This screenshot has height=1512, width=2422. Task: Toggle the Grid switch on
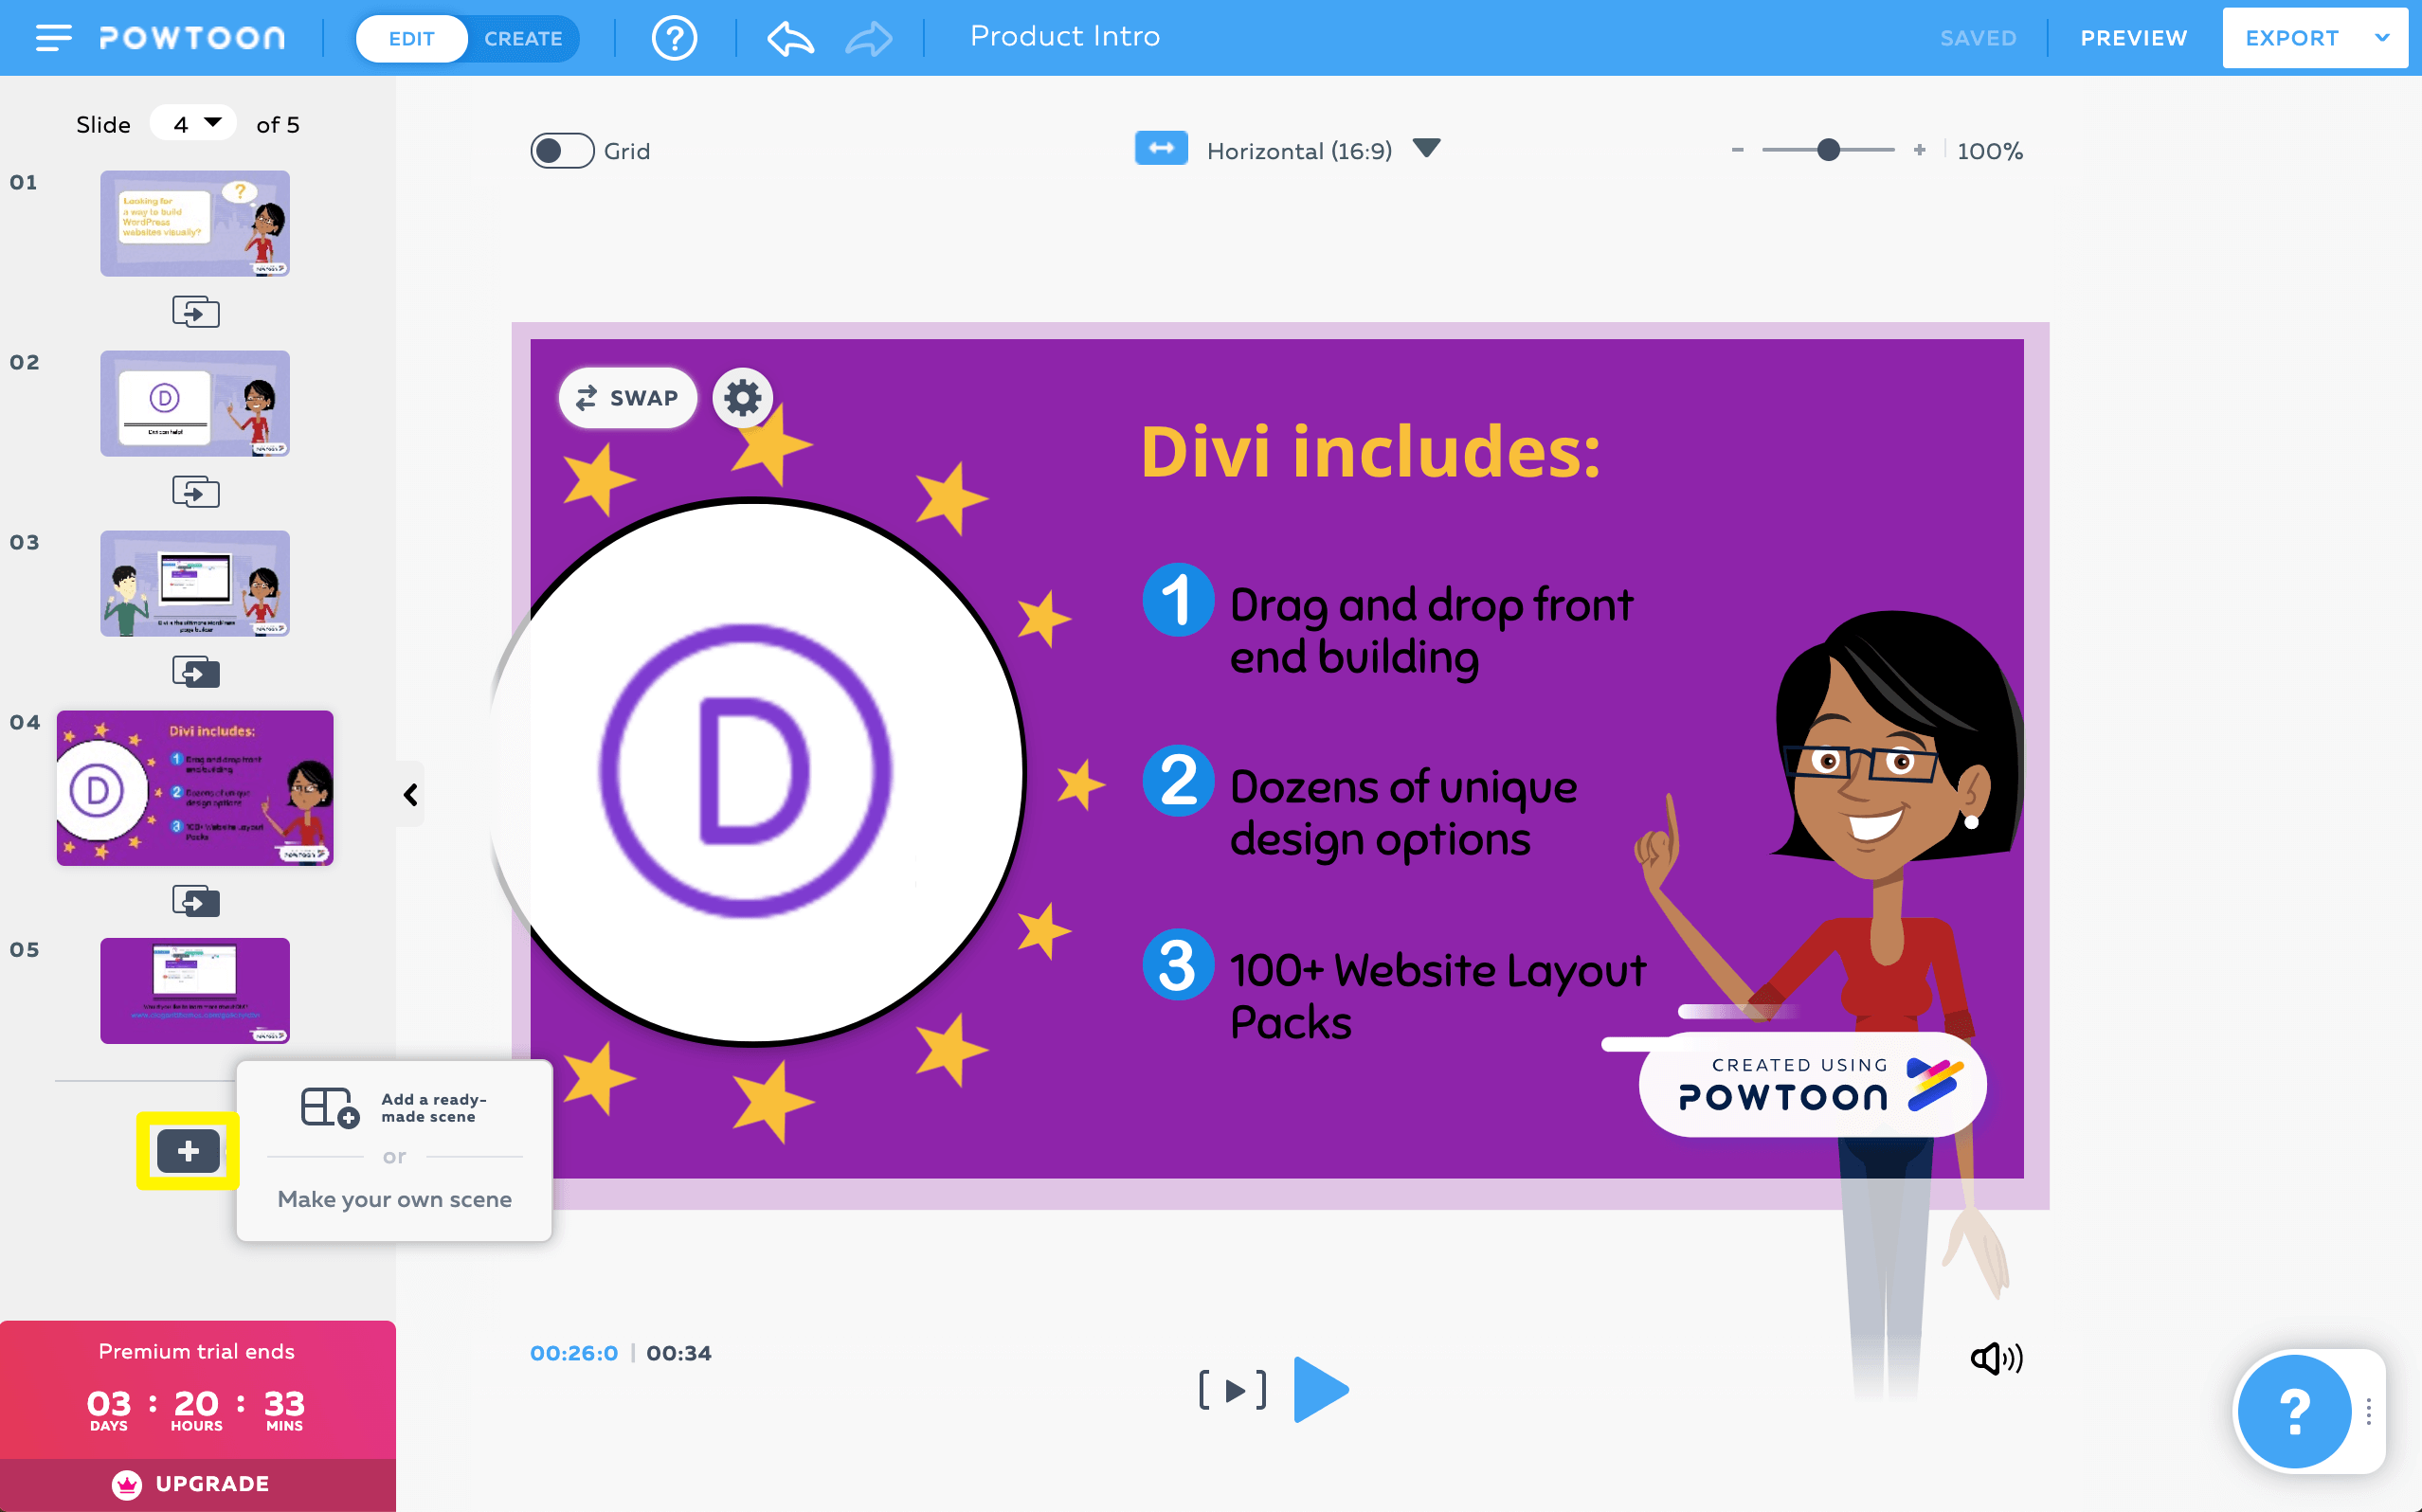tap(562, 151)
